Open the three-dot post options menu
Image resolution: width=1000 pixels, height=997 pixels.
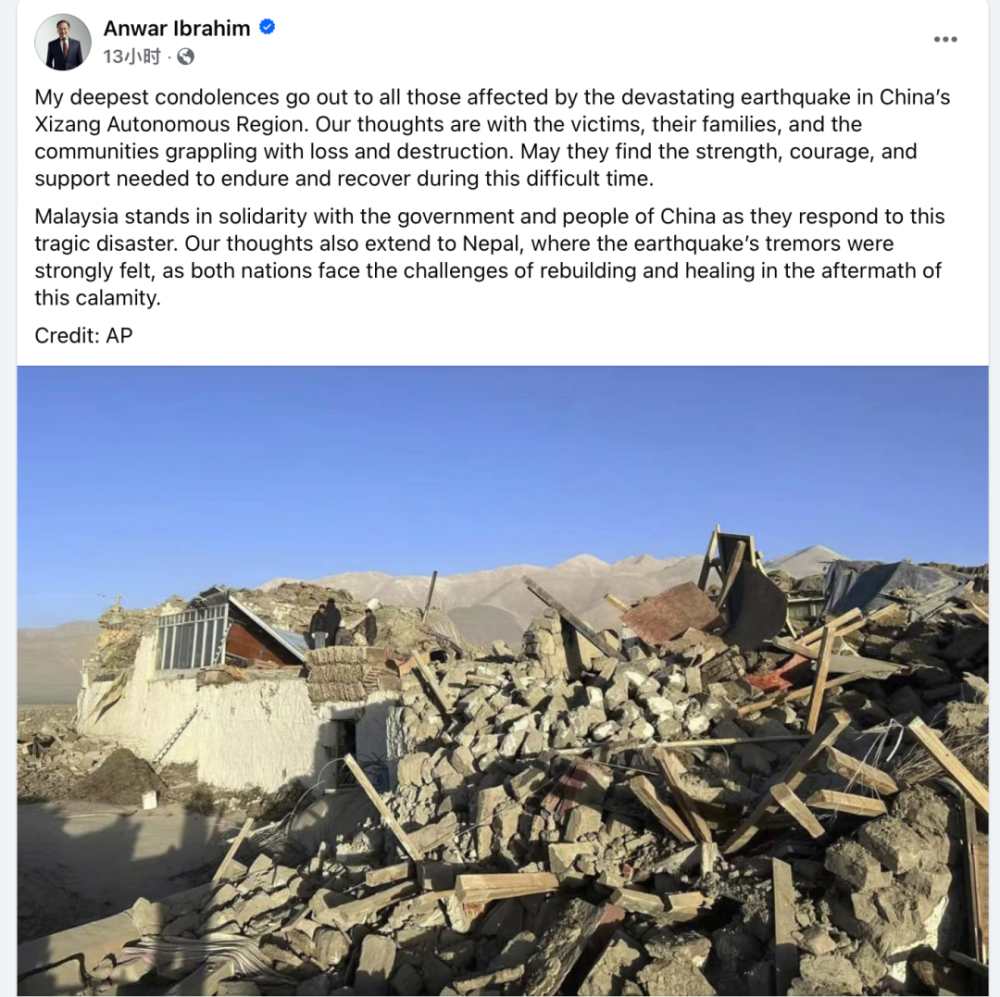click(945, 40)
